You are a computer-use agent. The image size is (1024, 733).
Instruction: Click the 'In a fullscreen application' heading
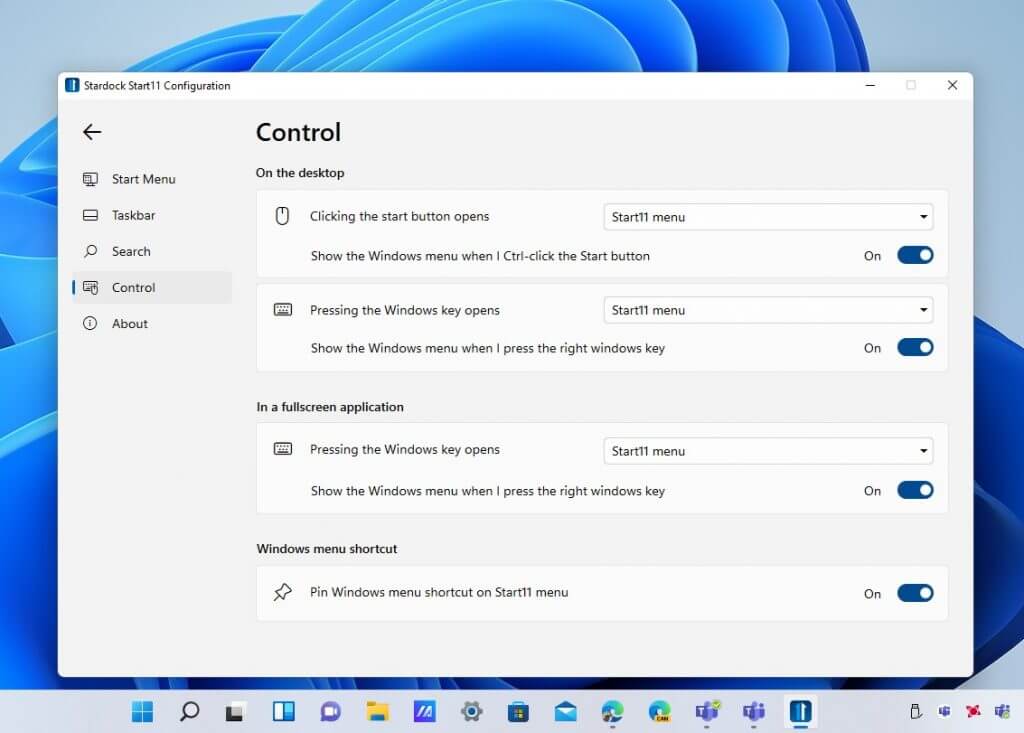tap(330, 407)
